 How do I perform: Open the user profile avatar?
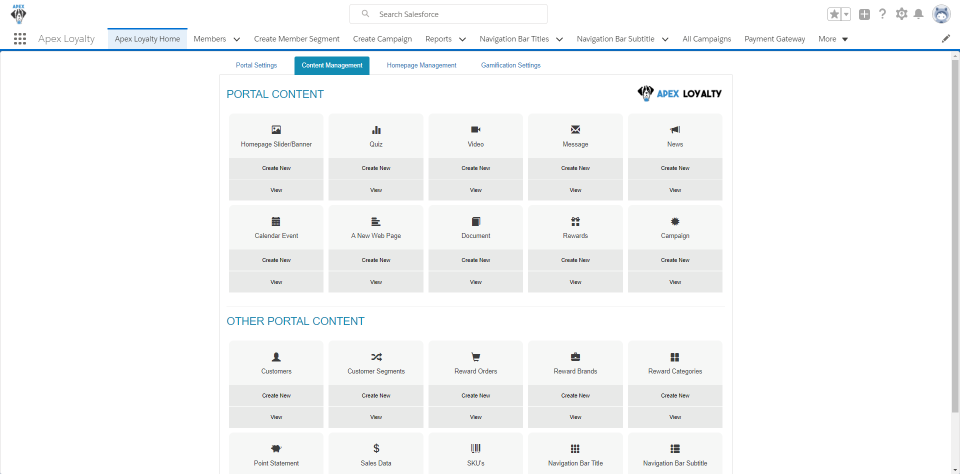tap(941, 14)
